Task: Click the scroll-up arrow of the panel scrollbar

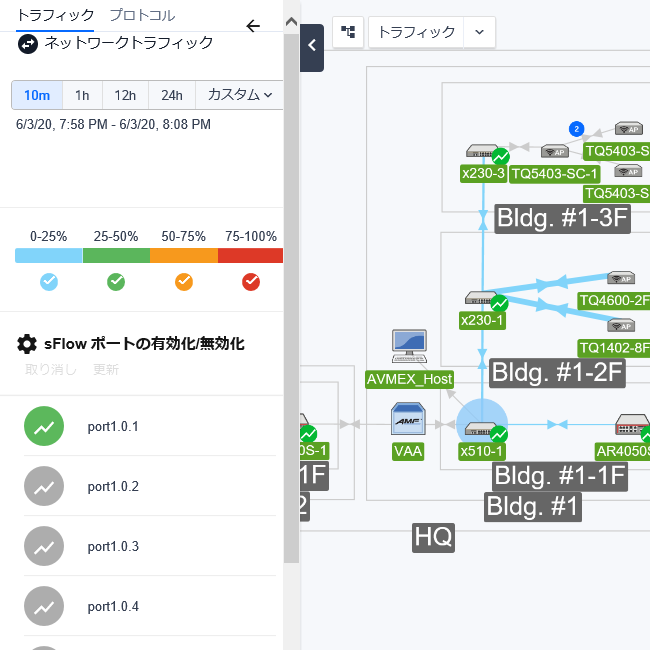Action: click(x=291, y=22)
